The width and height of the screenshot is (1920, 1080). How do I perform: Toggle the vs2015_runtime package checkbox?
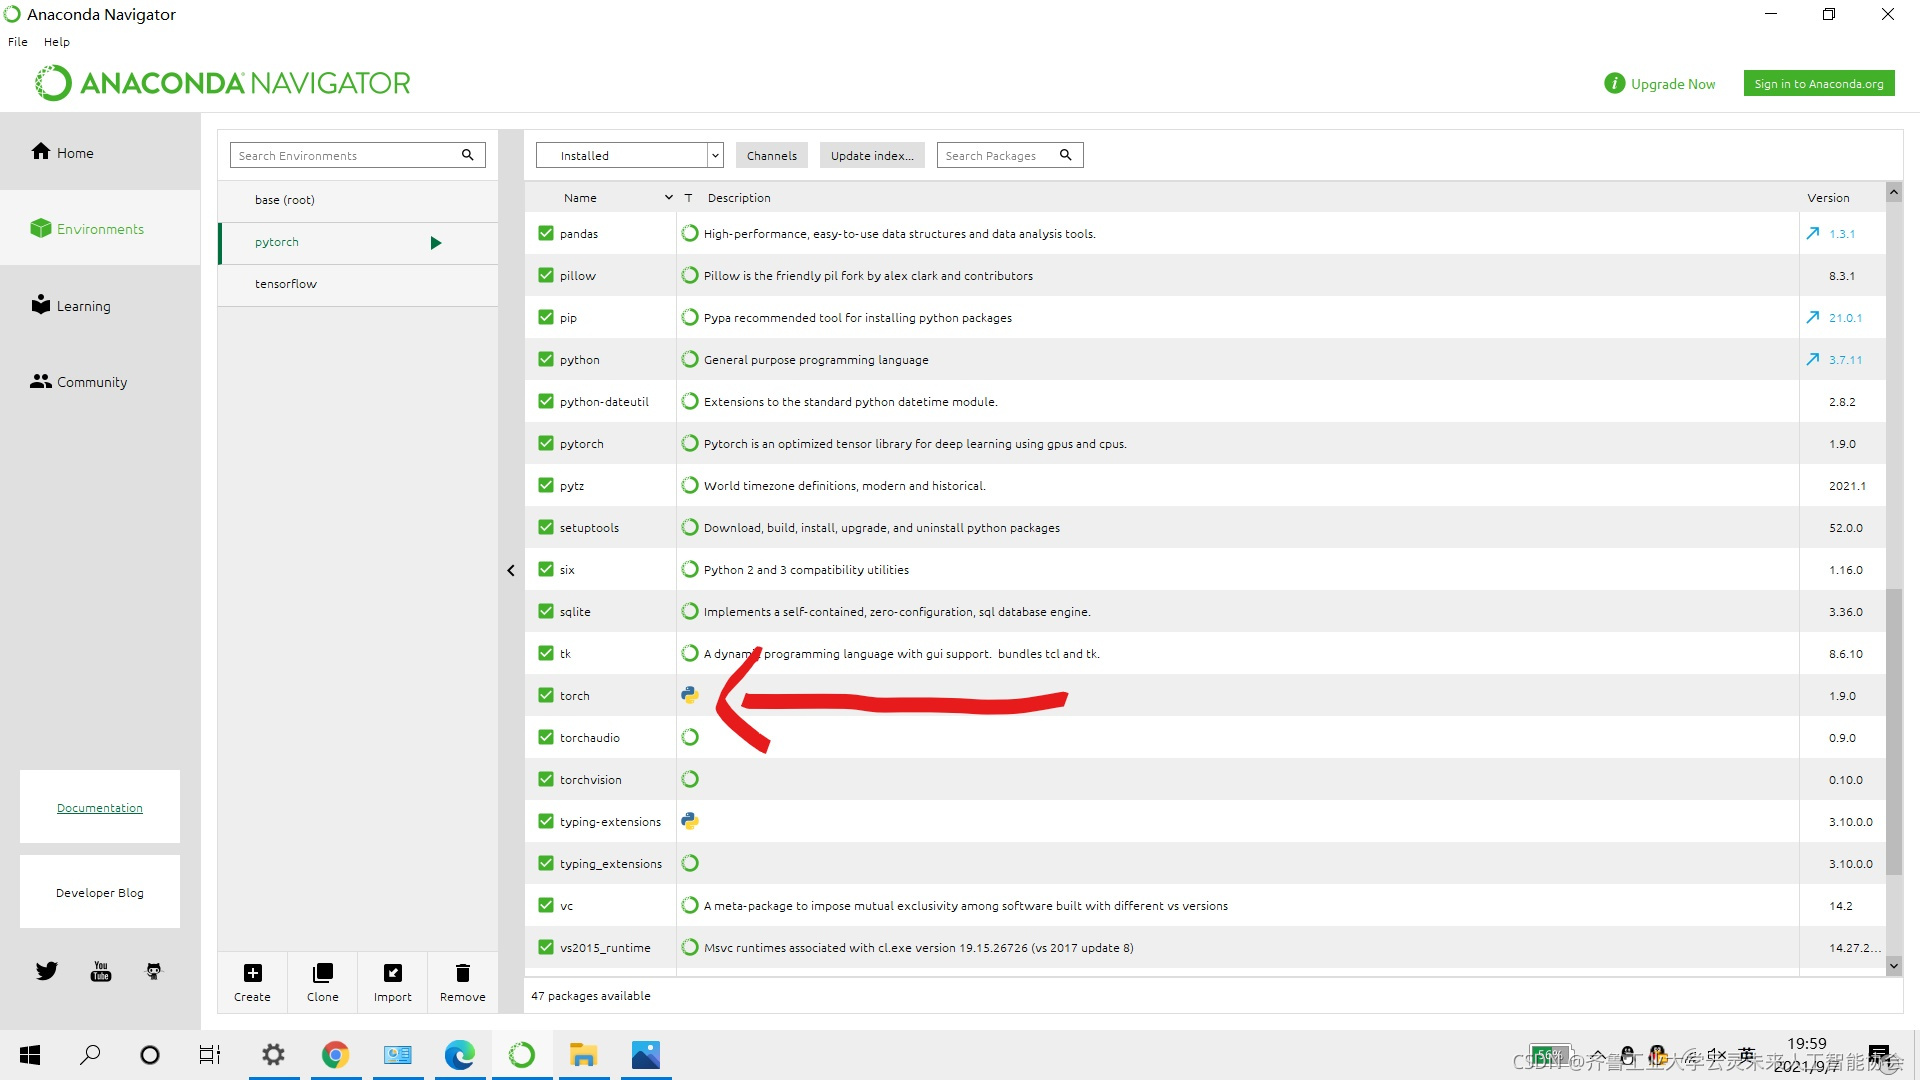(546, 947)
